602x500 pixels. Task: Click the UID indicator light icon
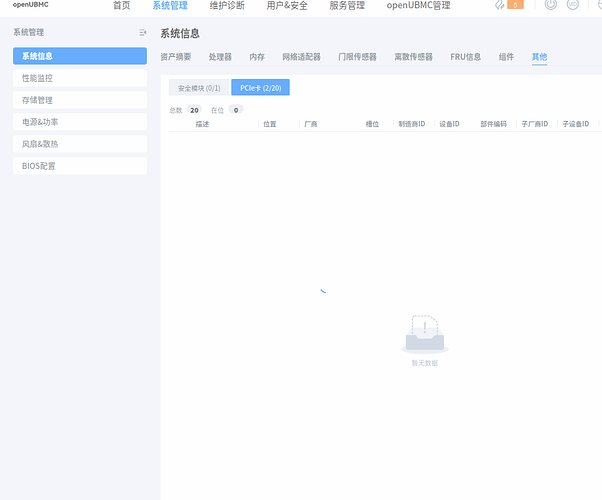[572, 5]
